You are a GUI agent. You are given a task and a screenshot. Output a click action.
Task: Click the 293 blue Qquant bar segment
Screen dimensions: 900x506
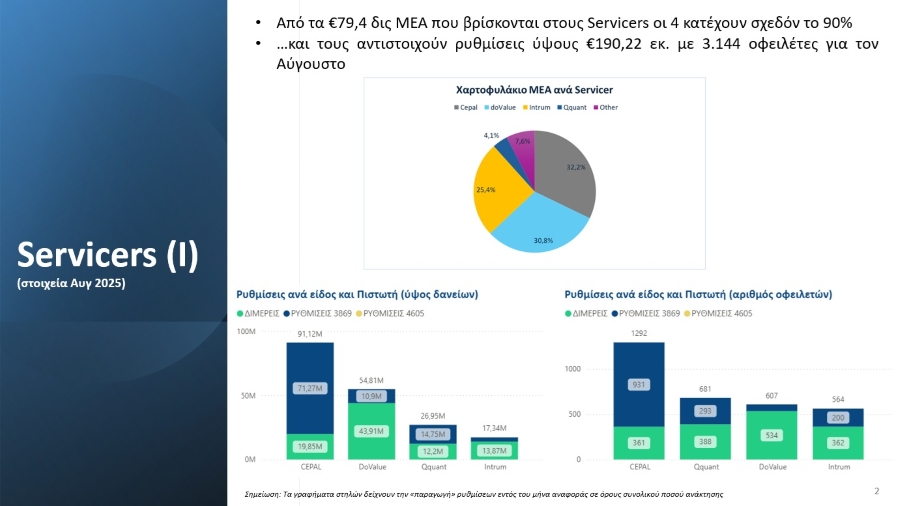coord(707,411)
